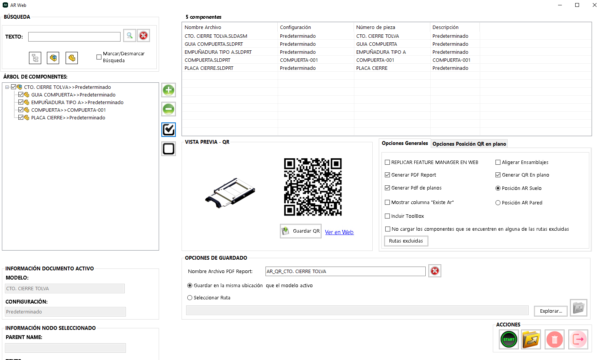Click into the TEXTO search field
This screenshot has height=360, width=600.
pyautogui.click(x=74, y=37)
